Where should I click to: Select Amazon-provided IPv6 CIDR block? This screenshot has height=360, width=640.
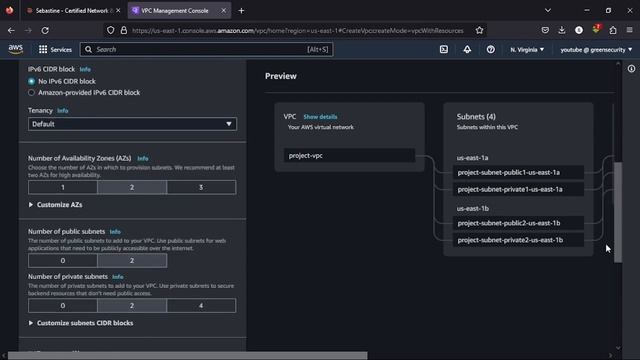pyautogui.click(x=31, y=93)
